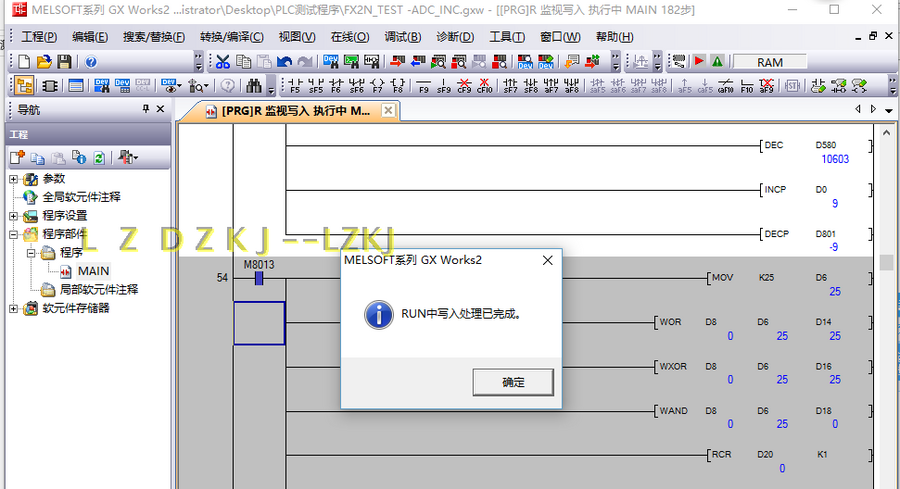Screen dimensions: 900x489
Task: Copy selection from the main toolbar
Action: [x=243, y=61]
